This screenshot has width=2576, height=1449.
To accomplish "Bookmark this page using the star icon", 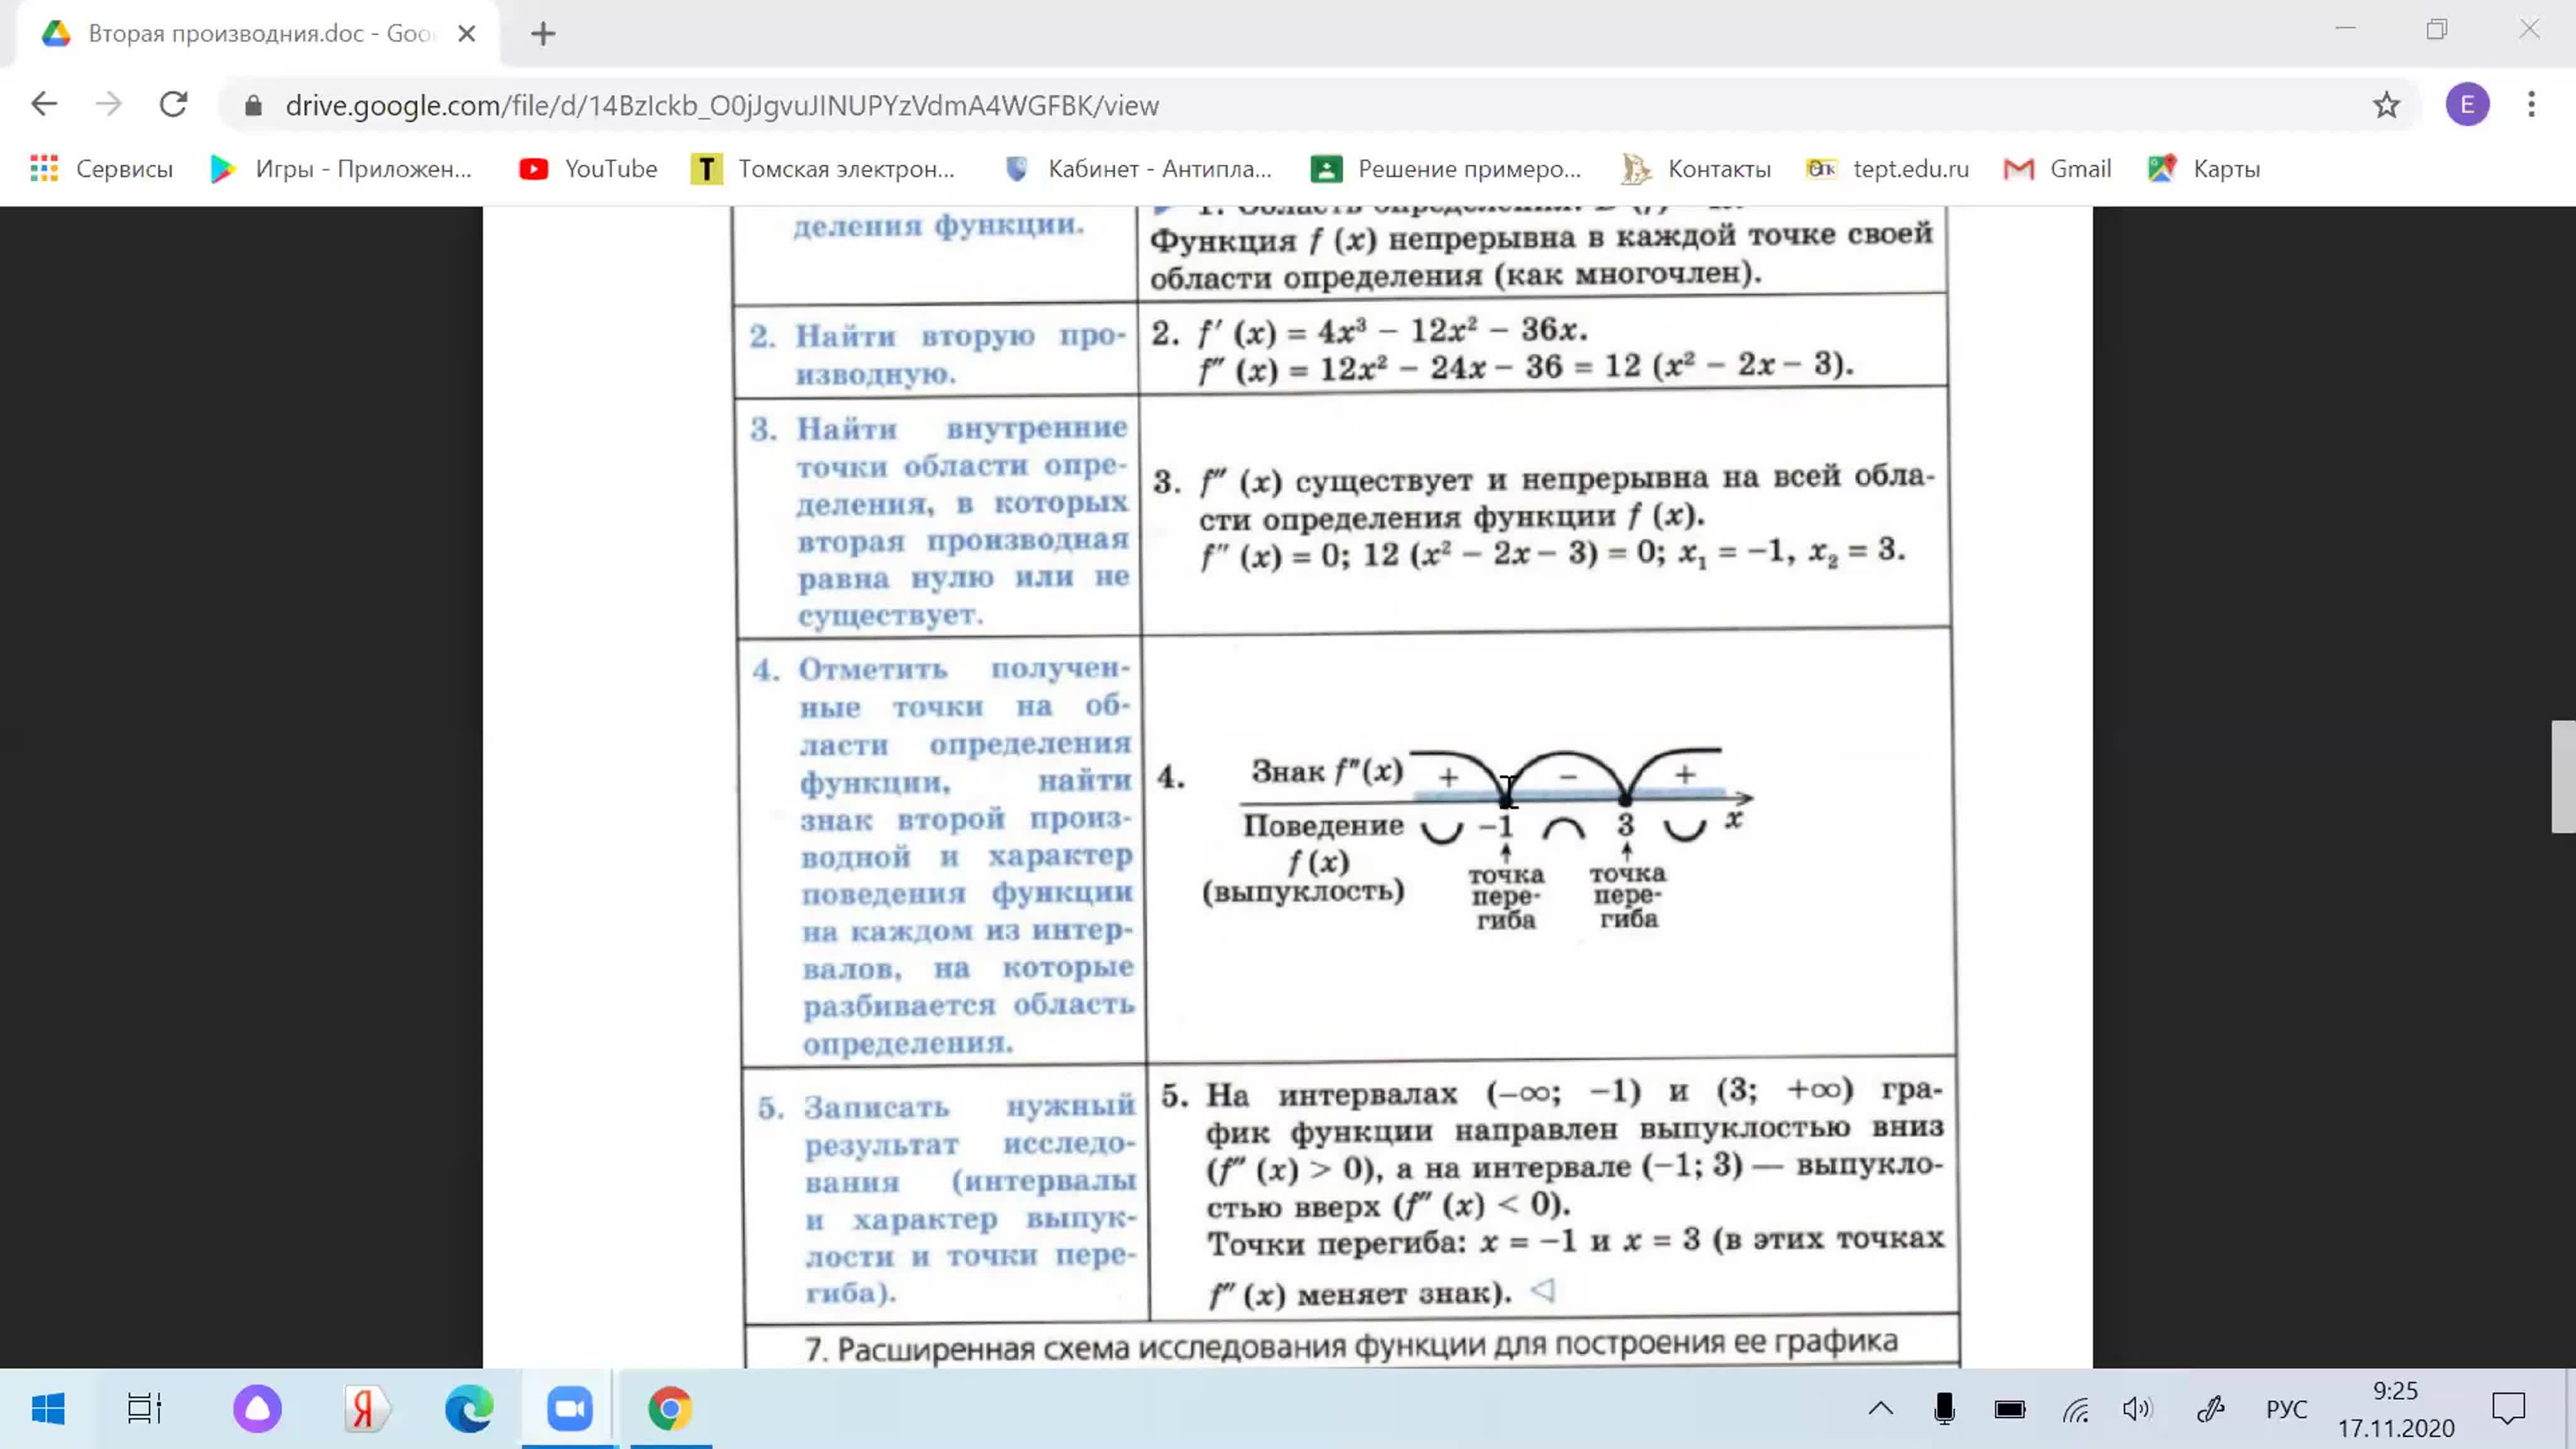I will coord(2386,105).
